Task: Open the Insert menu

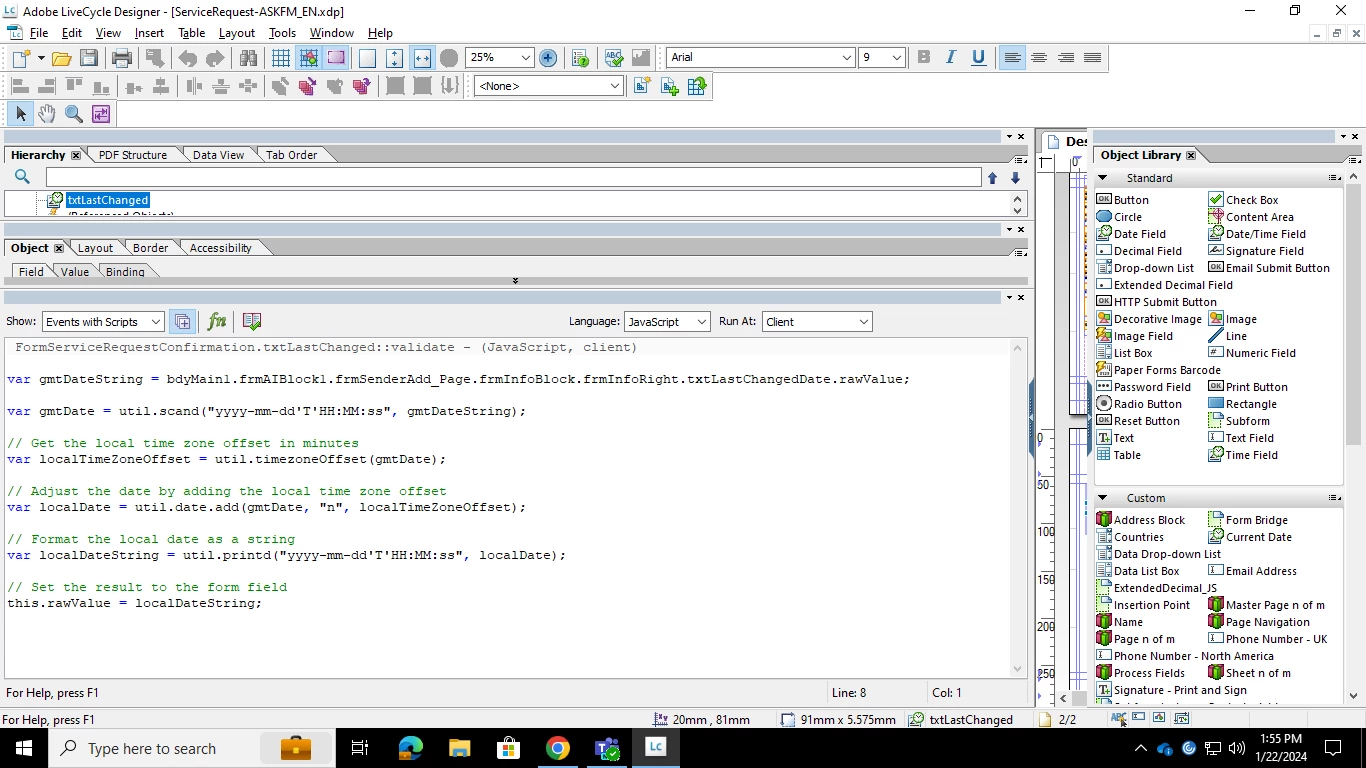Action: coord(149,33)
